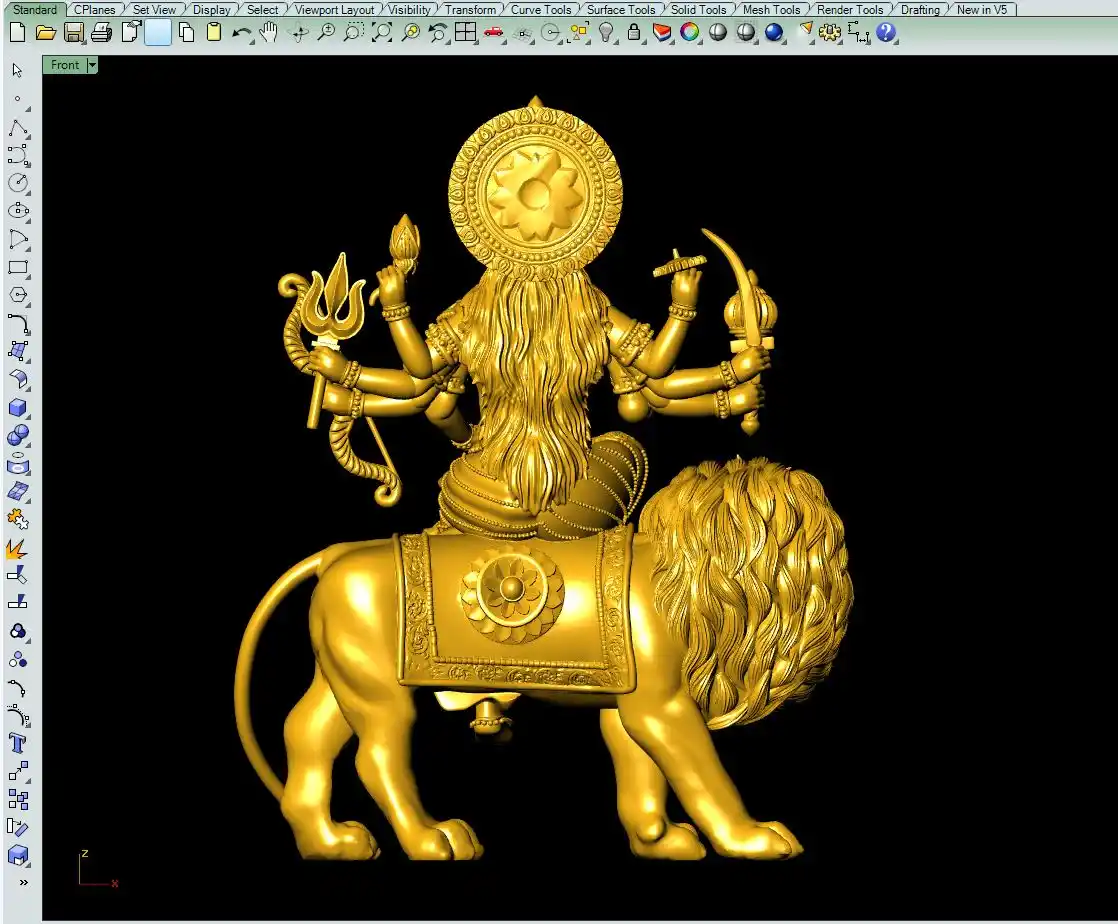Open the Front viewport dropdown arrow
Viewport: 1118px width, 924px height.
point(92,65)
